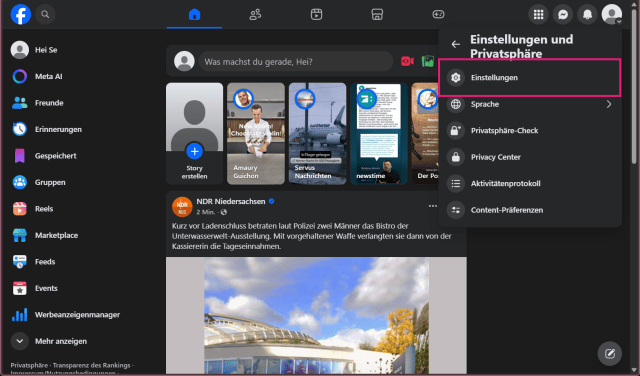Open Content-Präferenzen menu entry
This screenshot has width=640, height=376.
530,210
